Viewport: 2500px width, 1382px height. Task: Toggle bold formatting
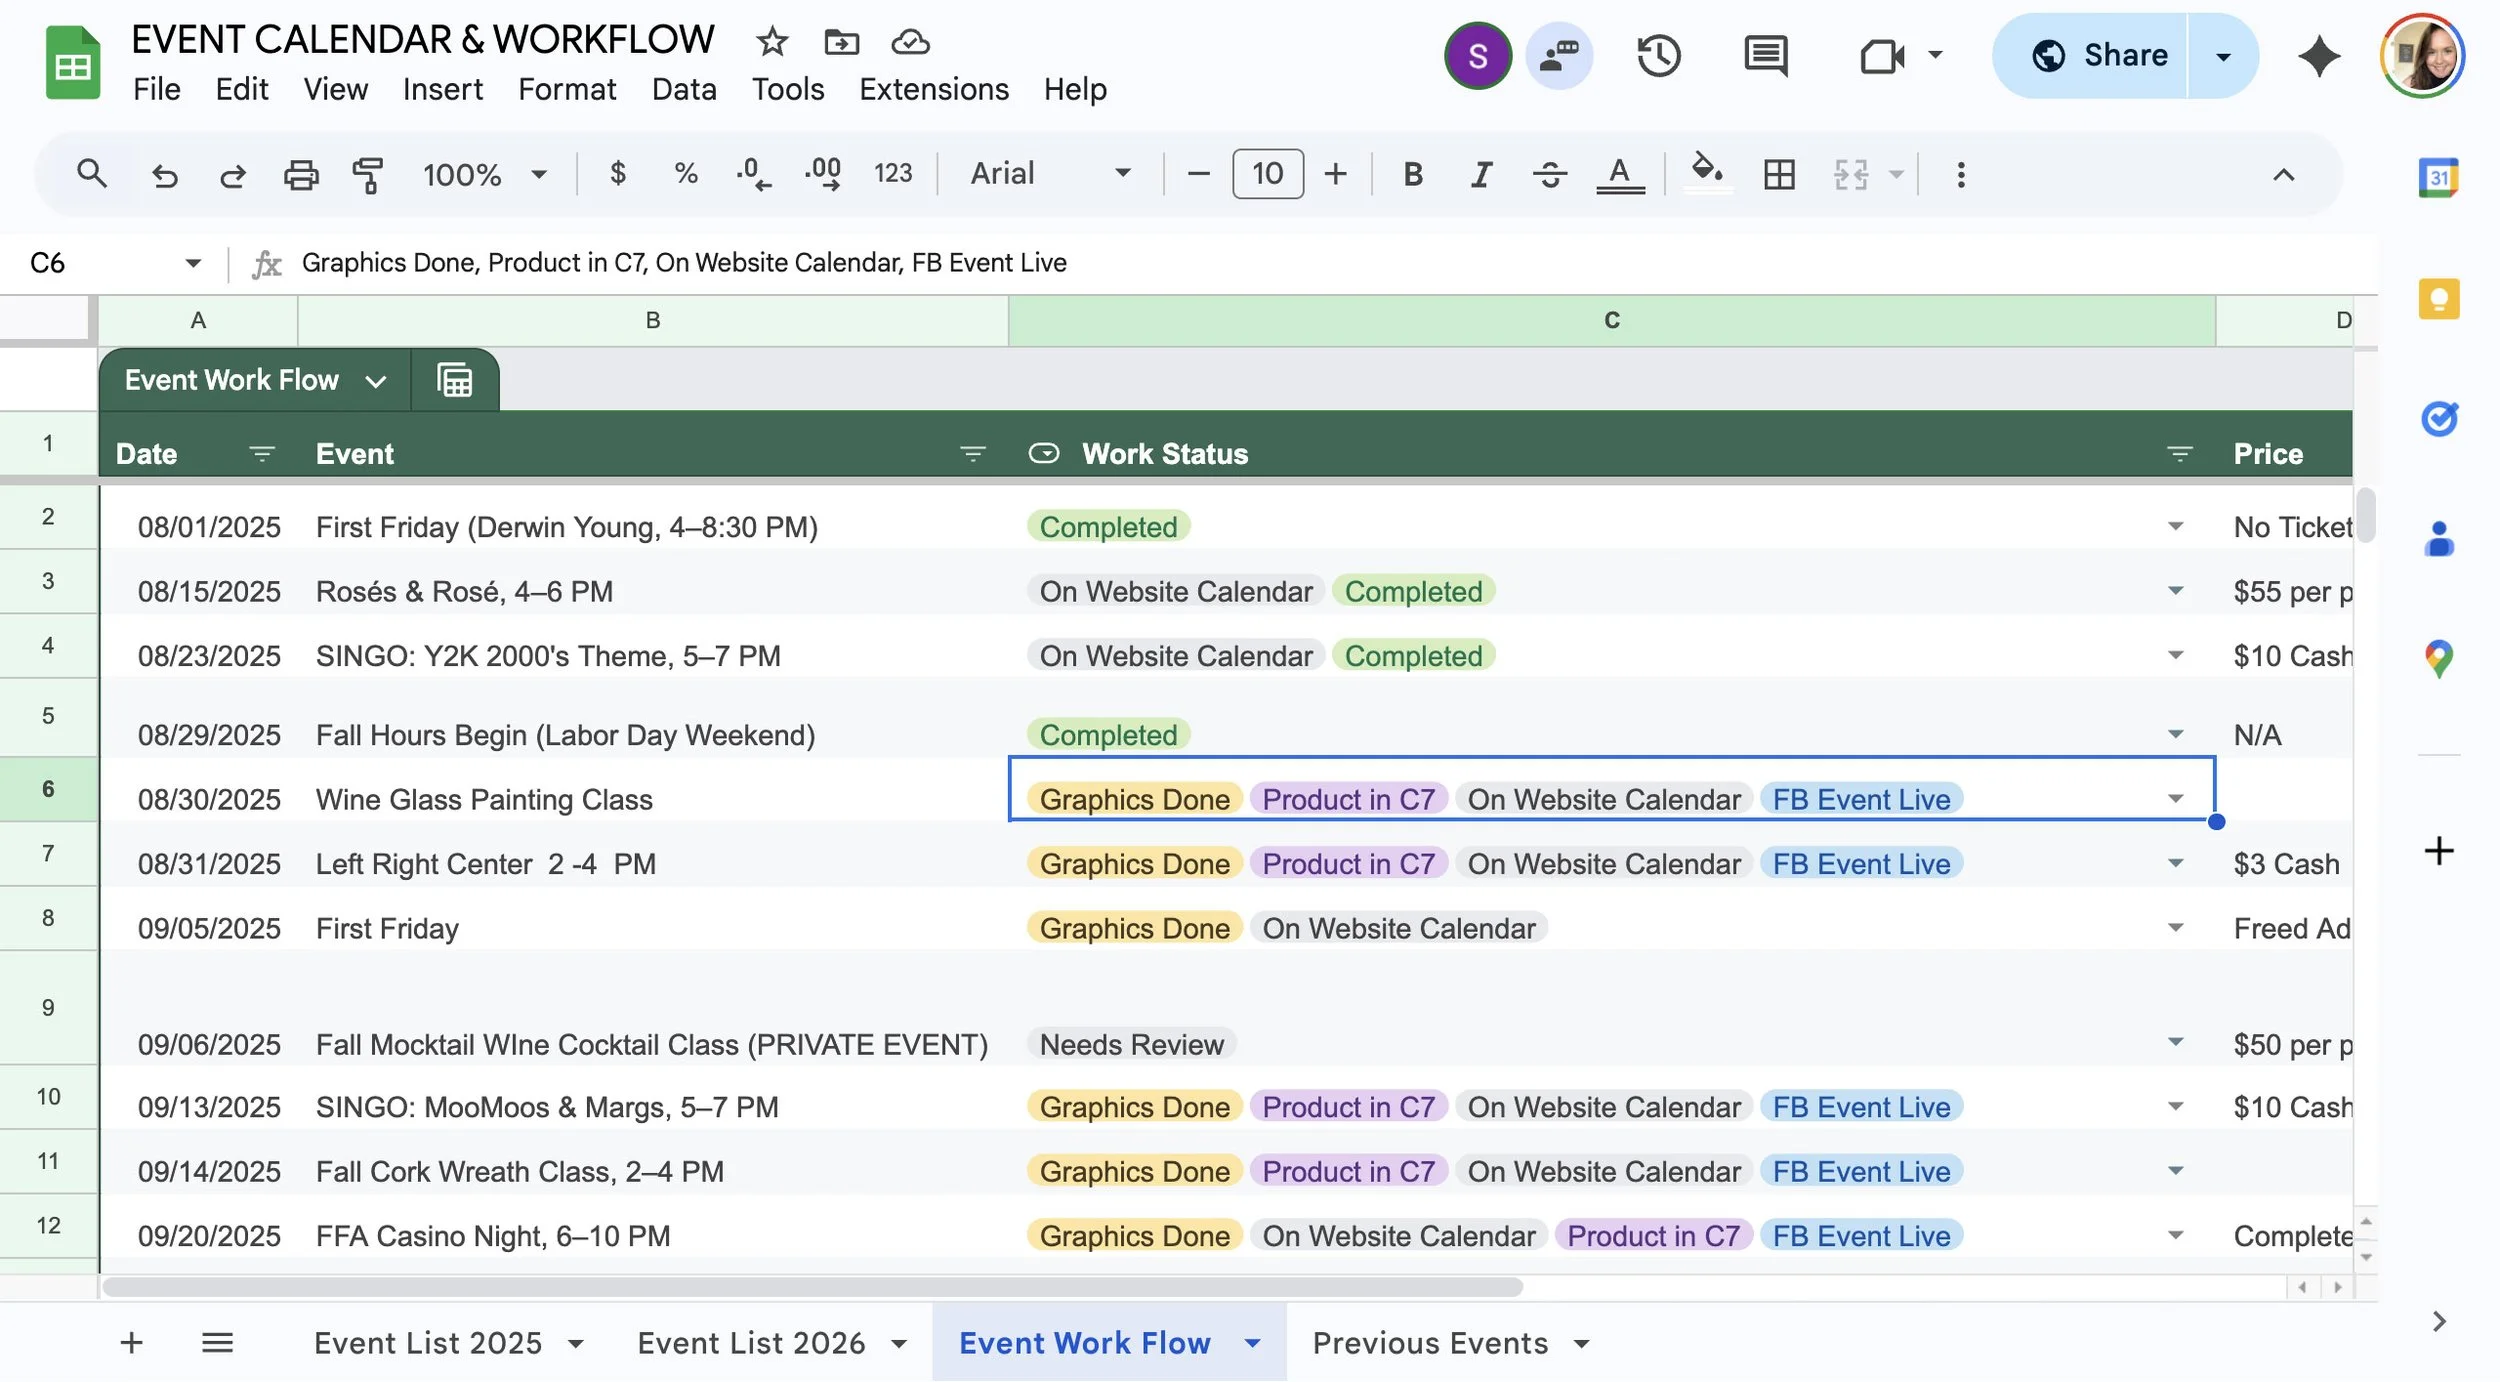click(x=1412, y=175)
